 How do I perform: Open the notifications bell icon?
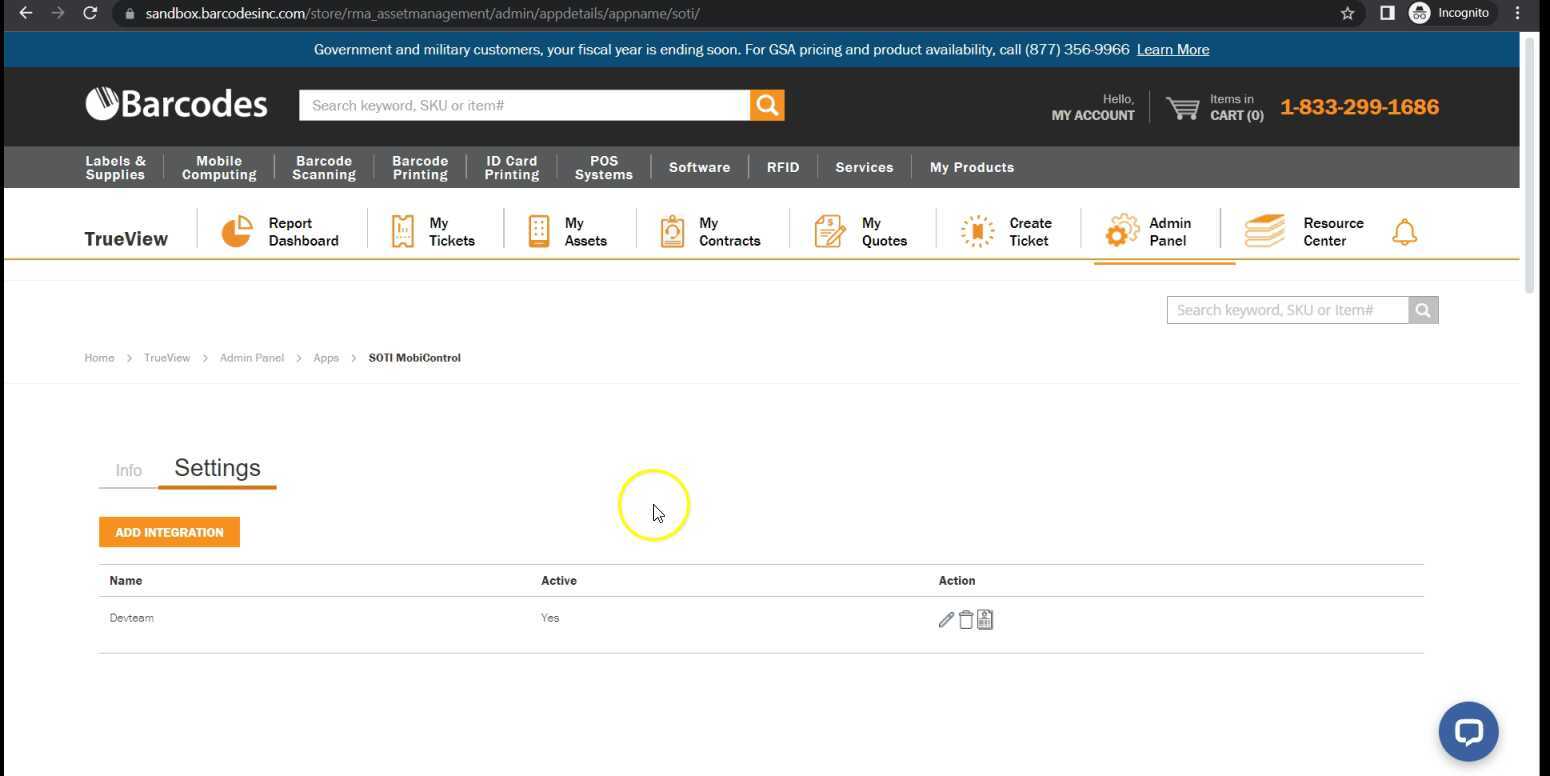pyautogui.click(x=1404, y=233)
